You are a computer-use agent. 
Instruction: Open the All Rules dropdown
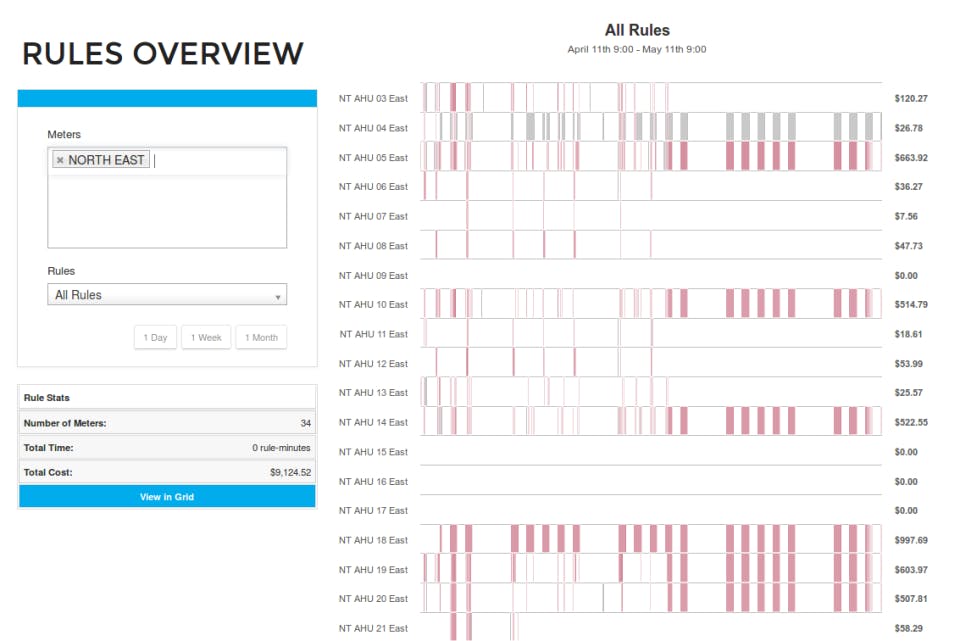click(167, 294)
